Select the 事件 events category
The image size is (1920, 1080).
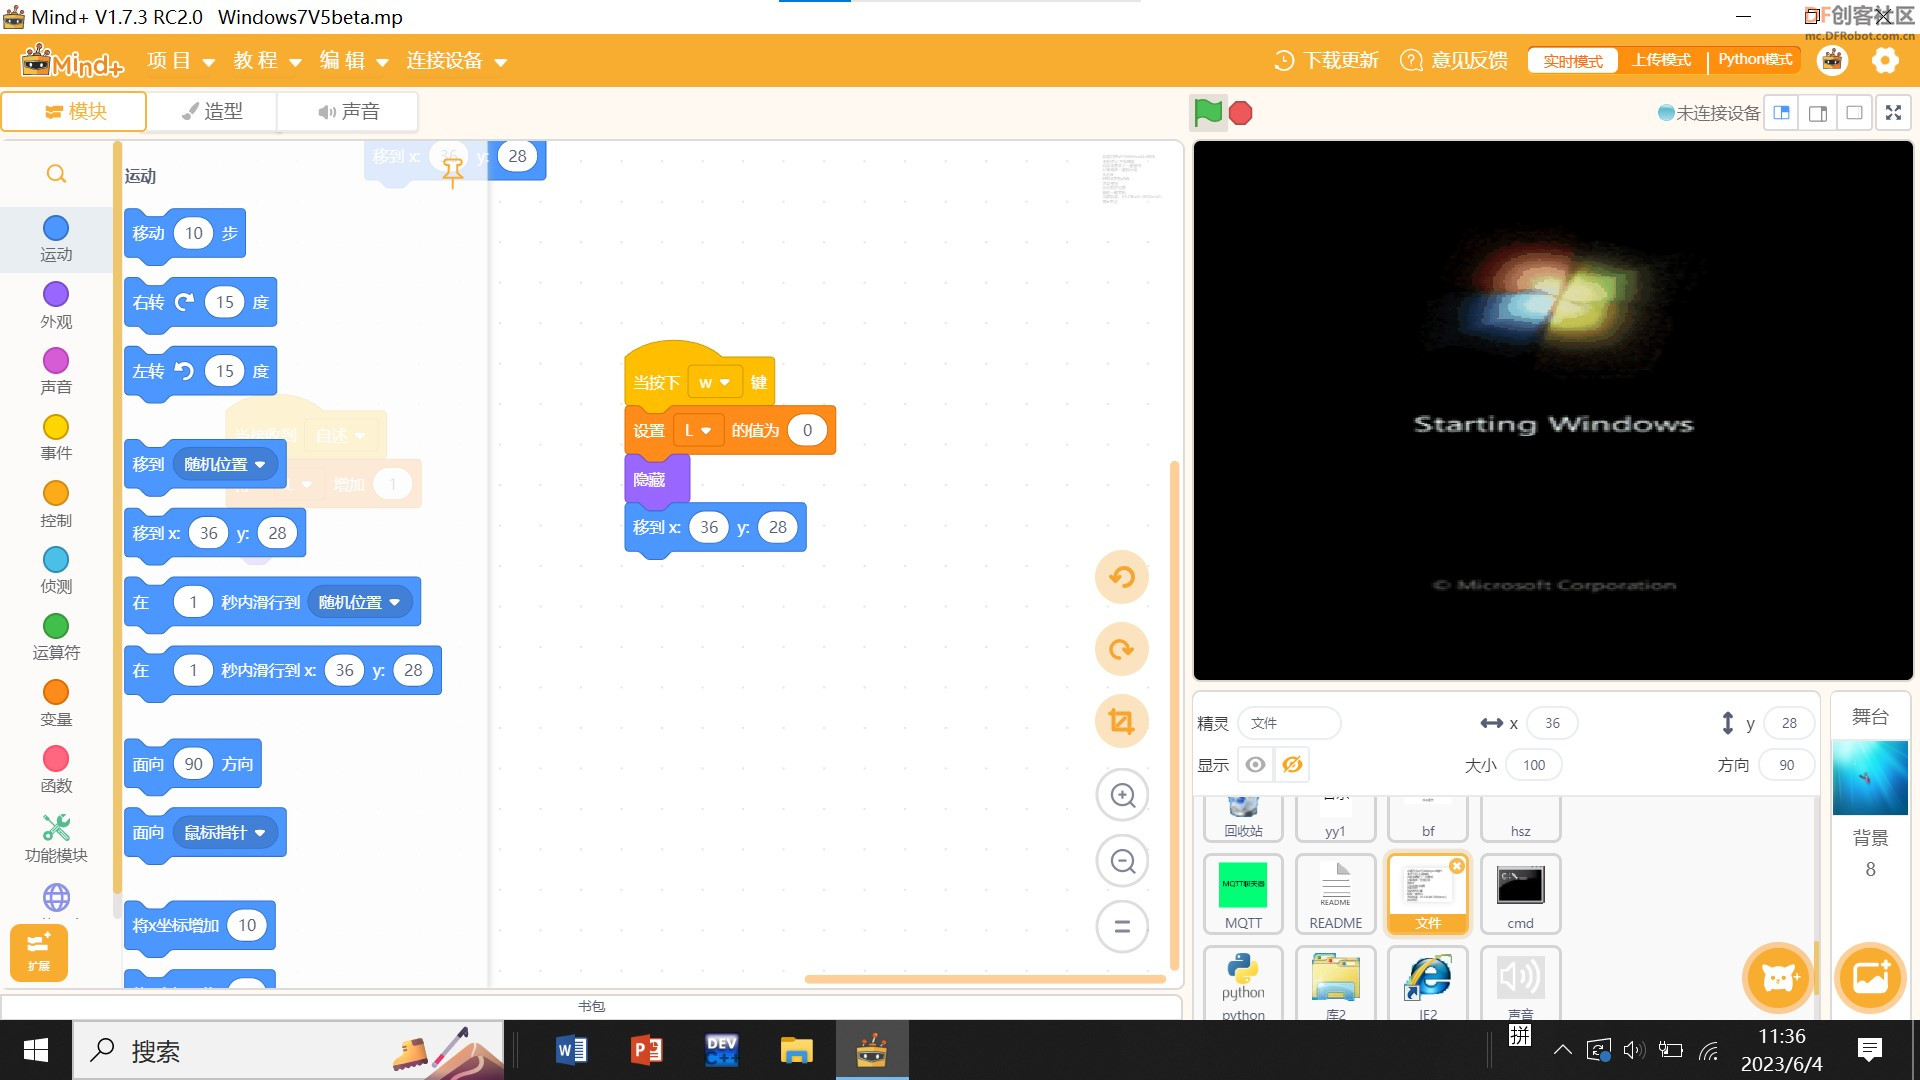pos(56,438)
